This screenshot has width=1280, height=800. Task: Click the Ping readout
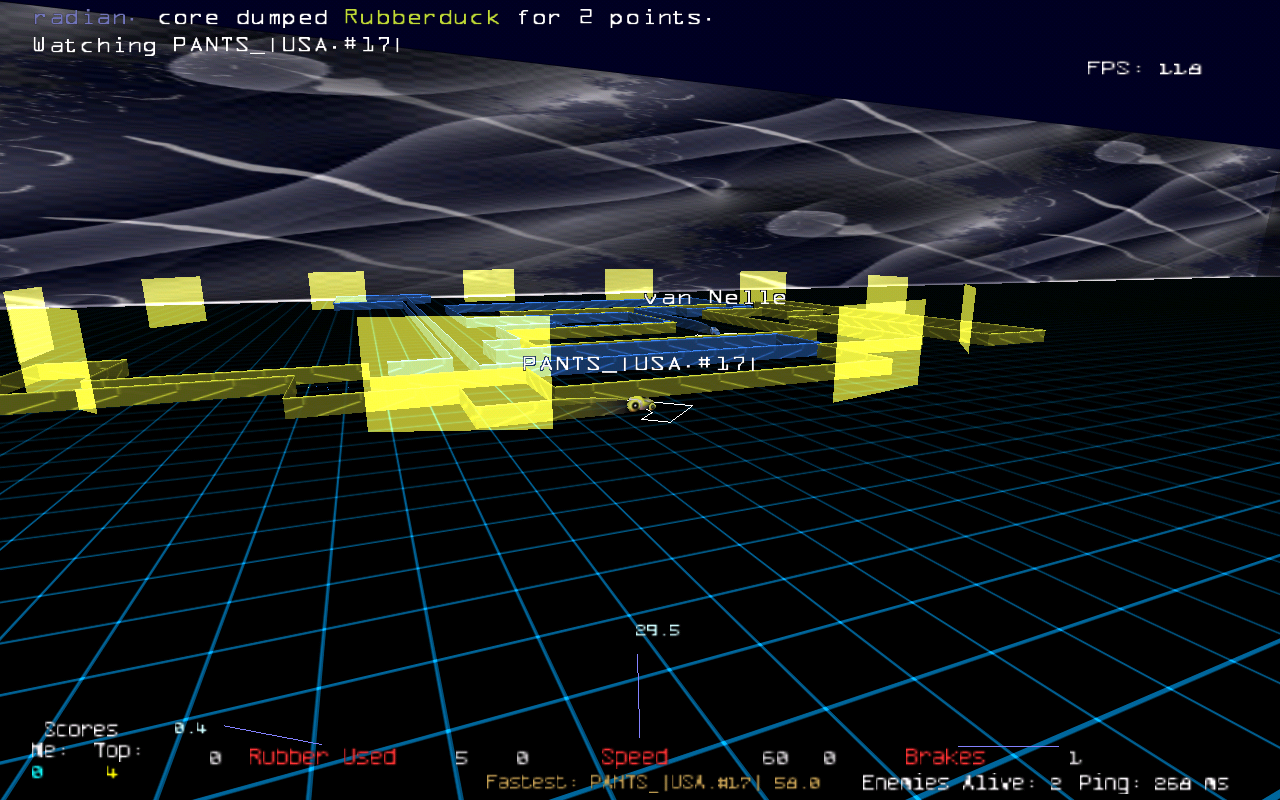pos(1153,783)
